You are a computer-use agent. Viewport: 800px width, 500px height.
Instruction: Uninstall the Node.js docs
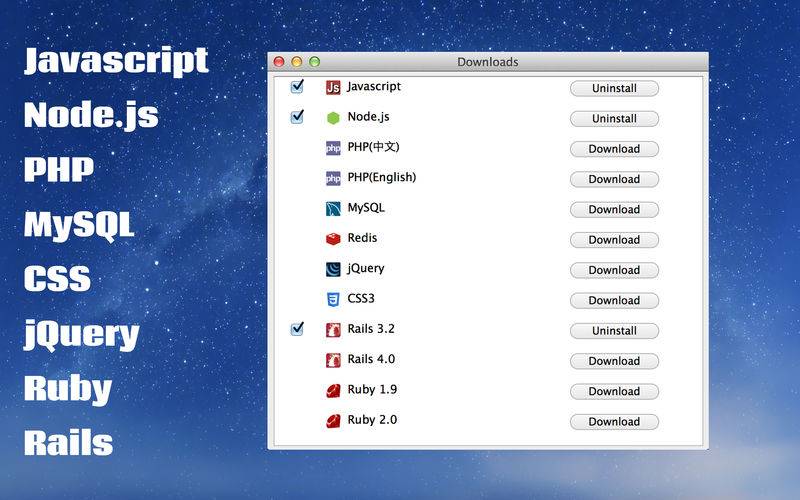click(x=614, y=119)
